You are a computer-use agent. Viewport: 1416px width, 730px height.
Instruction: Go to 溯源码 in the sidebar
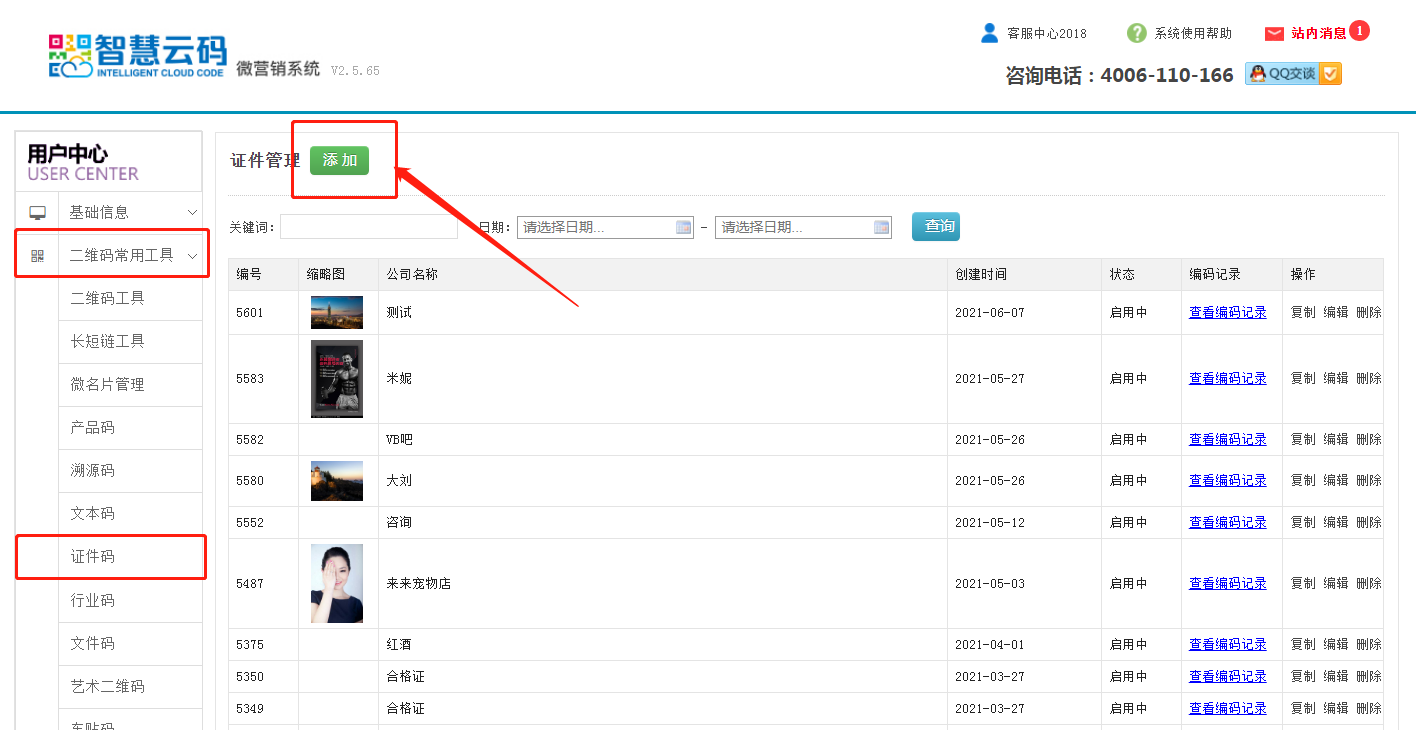[93, 470]
